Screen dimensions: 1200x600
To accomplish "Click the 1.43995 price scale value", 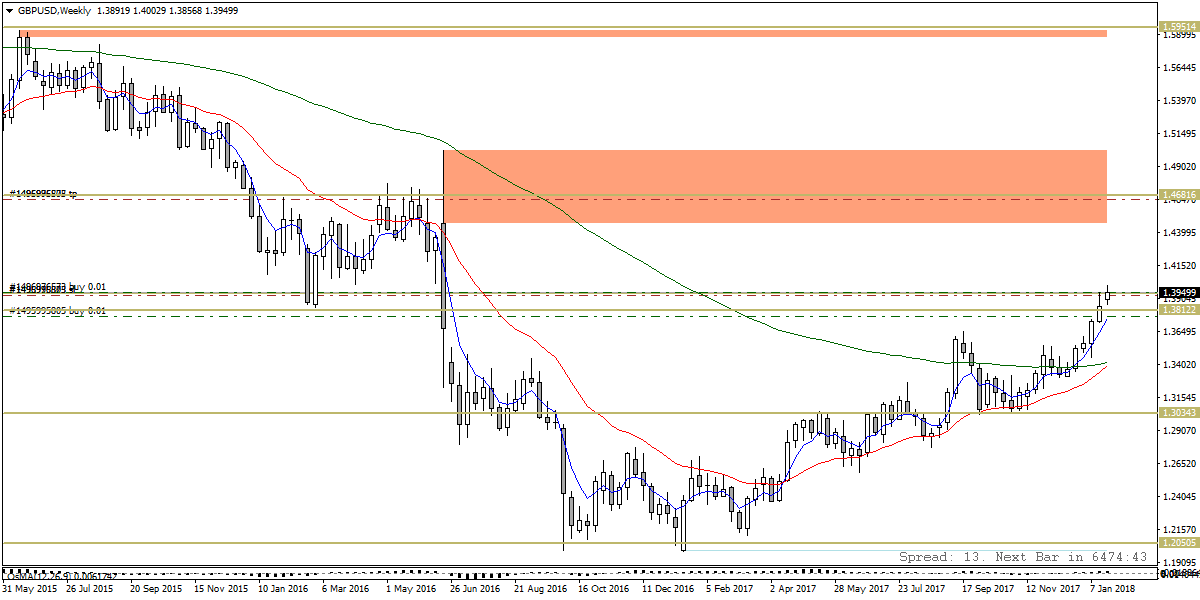I will pos(1181,232).
